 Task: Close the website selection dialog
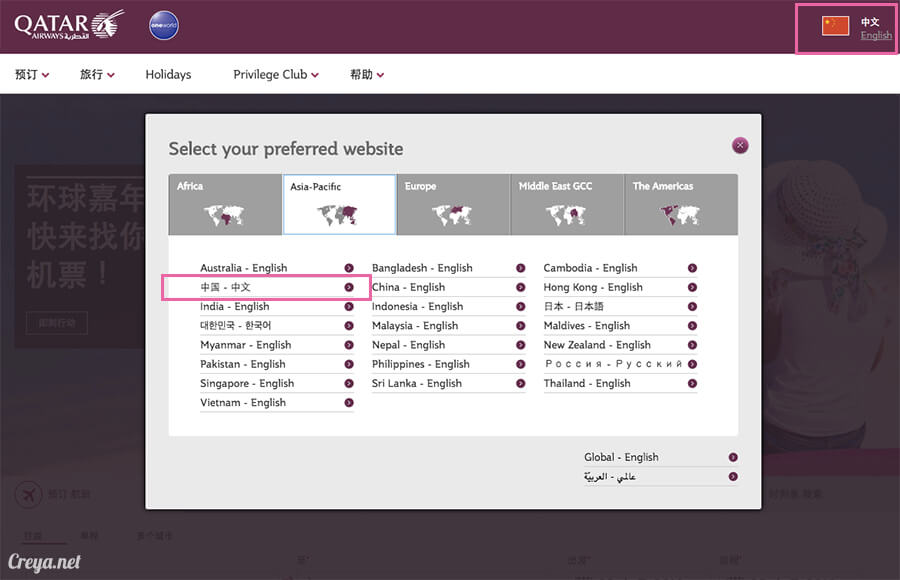click(x=740, y=145)
